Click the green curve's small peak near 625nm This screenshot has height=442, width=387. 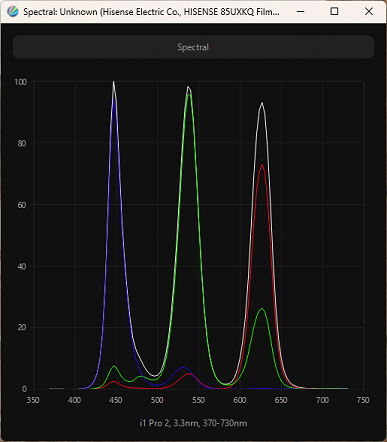click(x=262, y=309)
